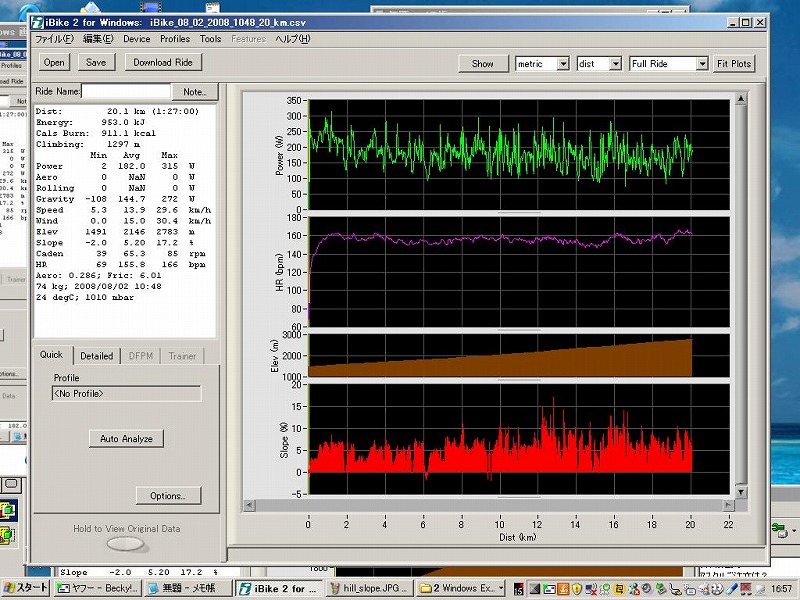Click the Auto Analyze button
Image resolution: width=800 pixels, height=600 pixels.
(x=126, y=438)
